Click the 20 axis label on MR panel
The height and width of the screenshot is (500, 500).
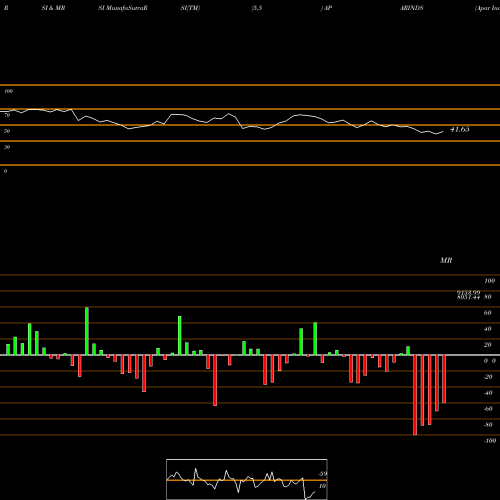click(x=488, y=345)
